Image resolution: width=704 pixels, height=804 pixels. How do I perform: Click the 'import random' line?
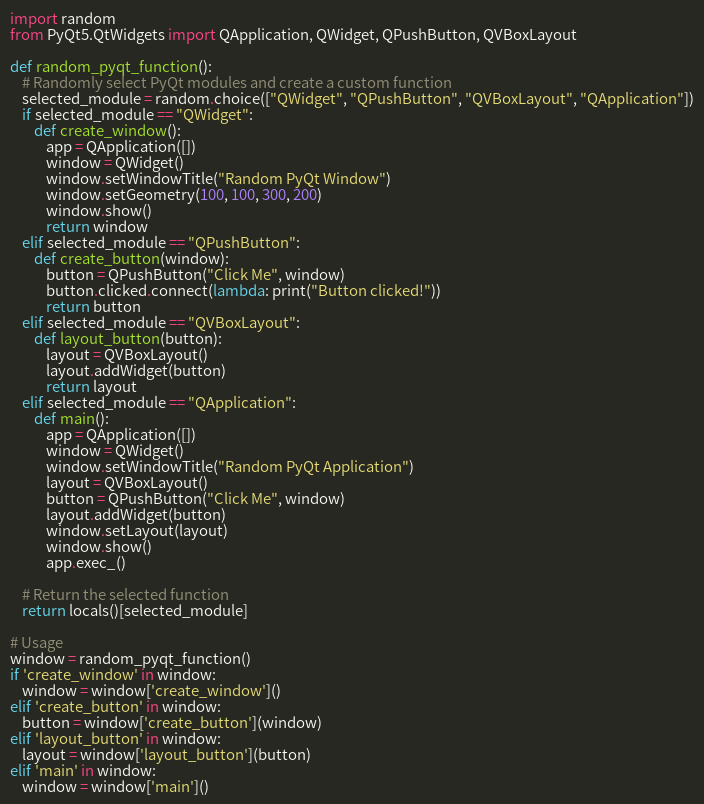tap(63, 19)
